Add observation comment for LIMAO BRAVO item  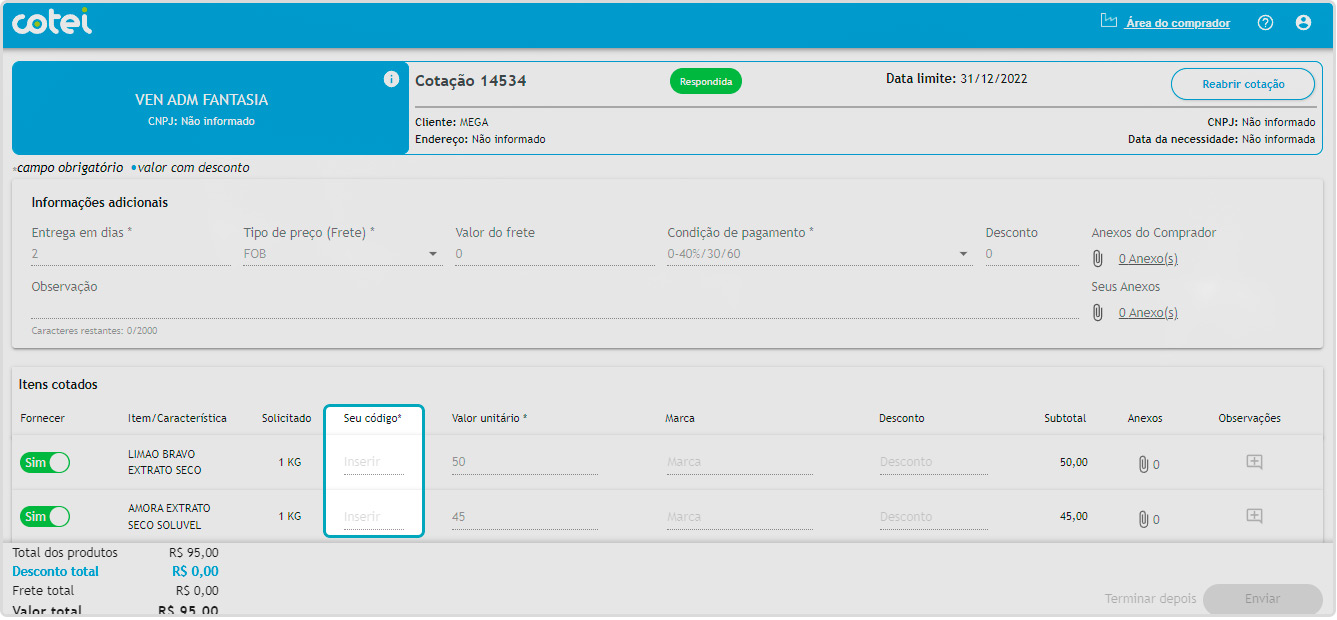(x=1254, y=462)
